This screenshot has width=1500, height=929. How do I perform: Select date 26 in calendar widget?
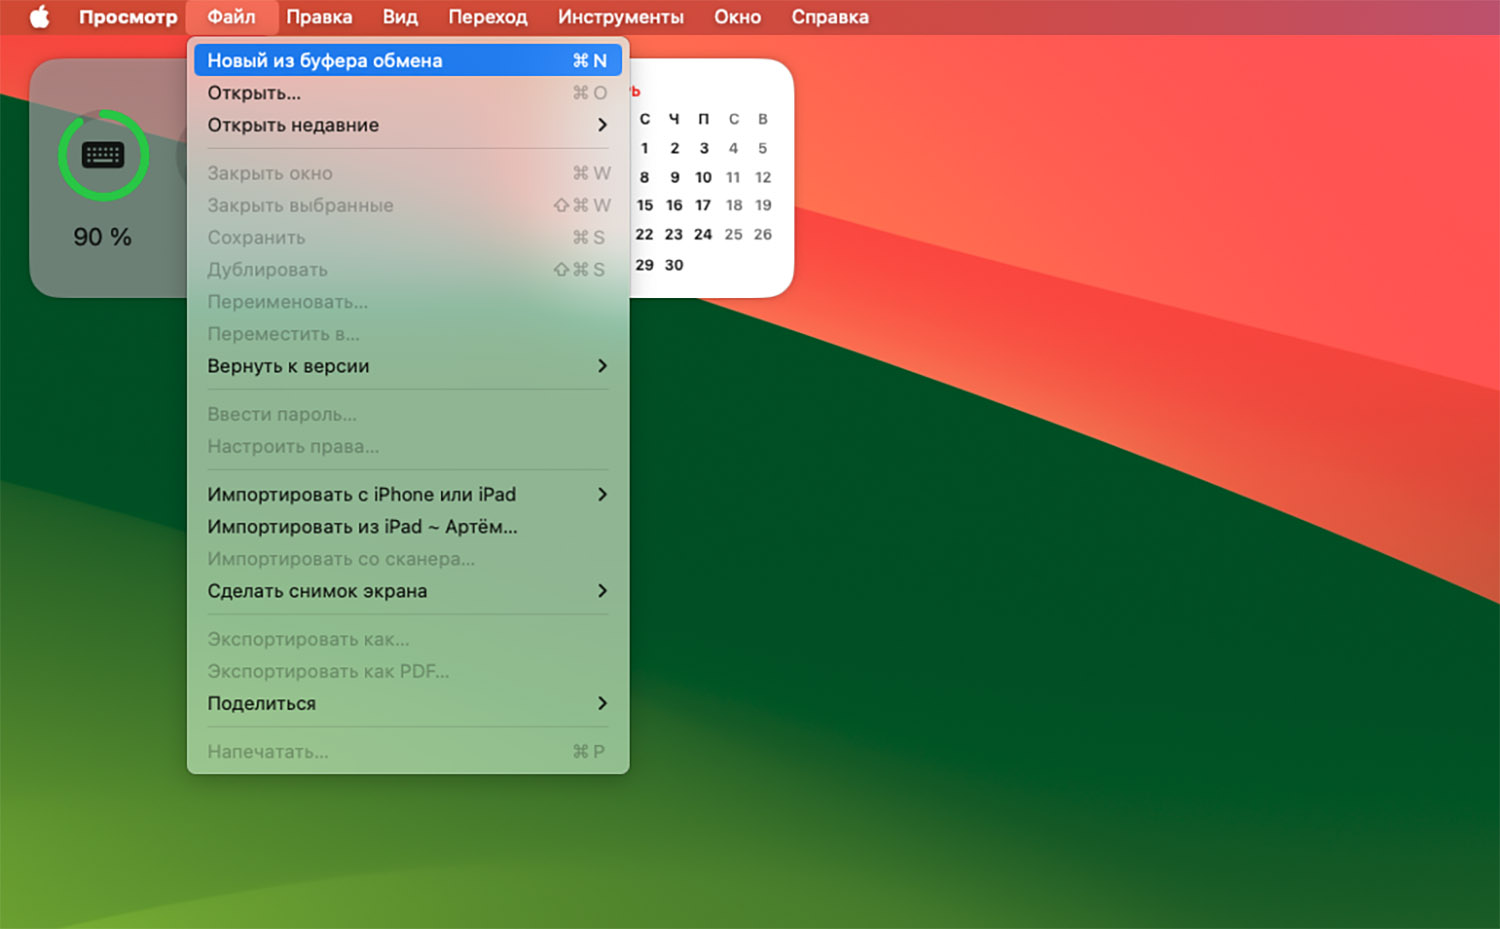click(x=763, y=234)
